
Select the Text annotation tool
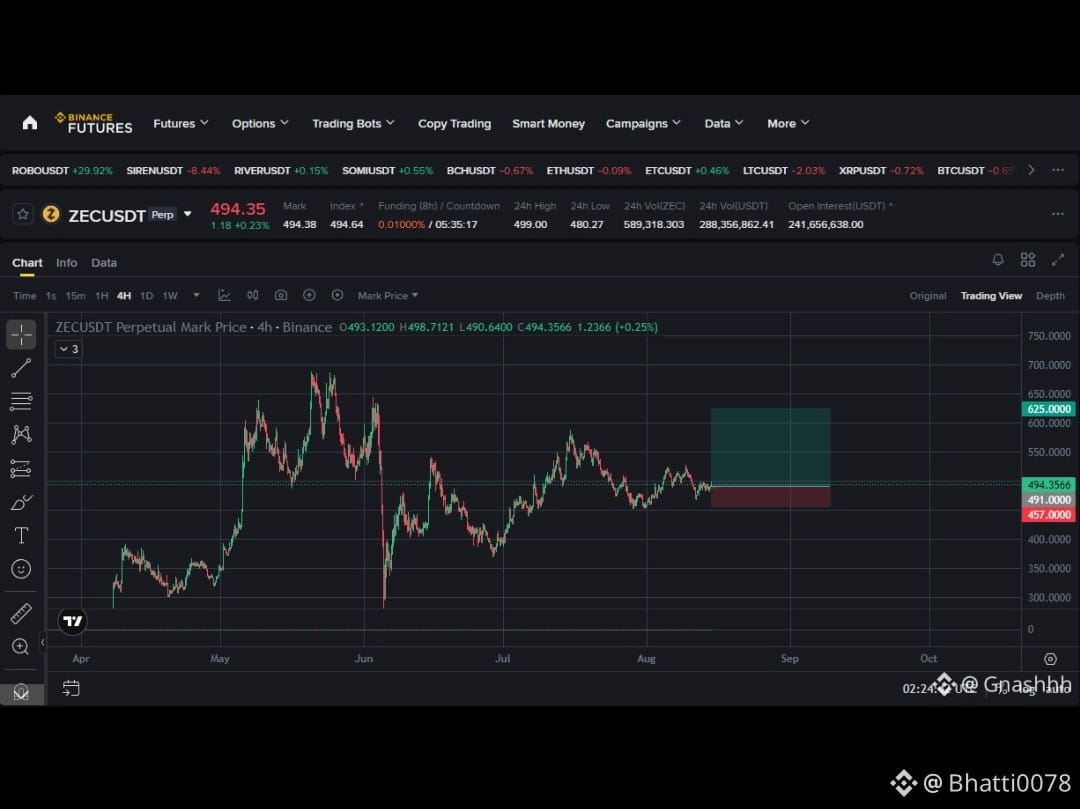click(21, 536)
